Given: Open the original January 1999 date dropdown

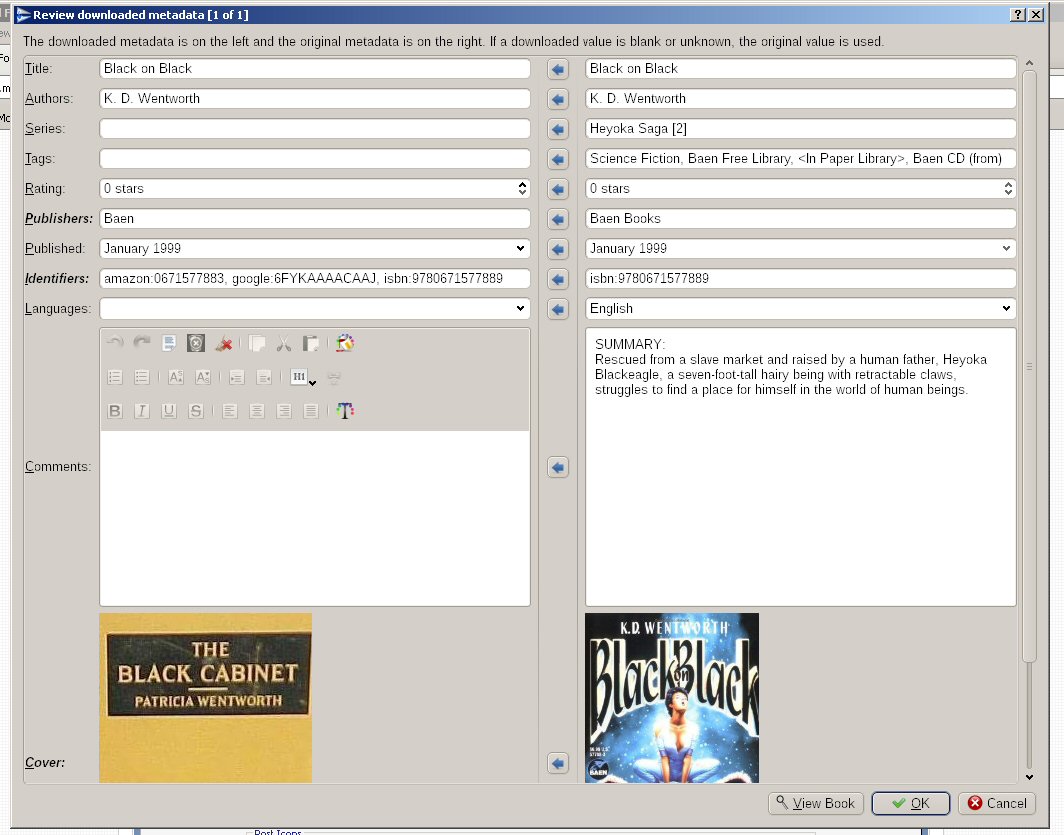Looking at the screenshot, I should click(x=1006, y=248).
